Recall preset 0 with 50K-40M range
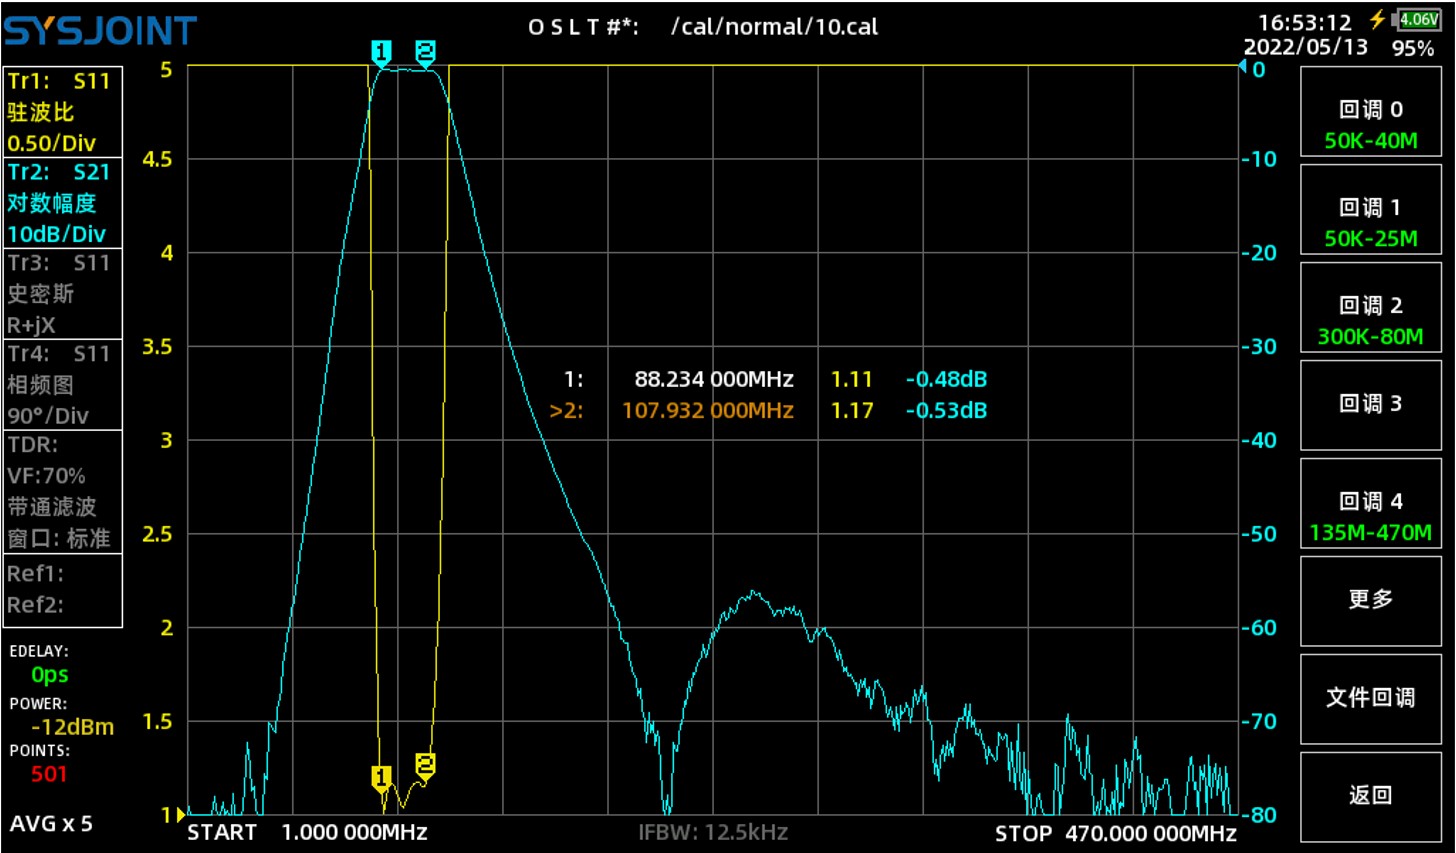1456x853 pixels. (x=1370, y=124)
